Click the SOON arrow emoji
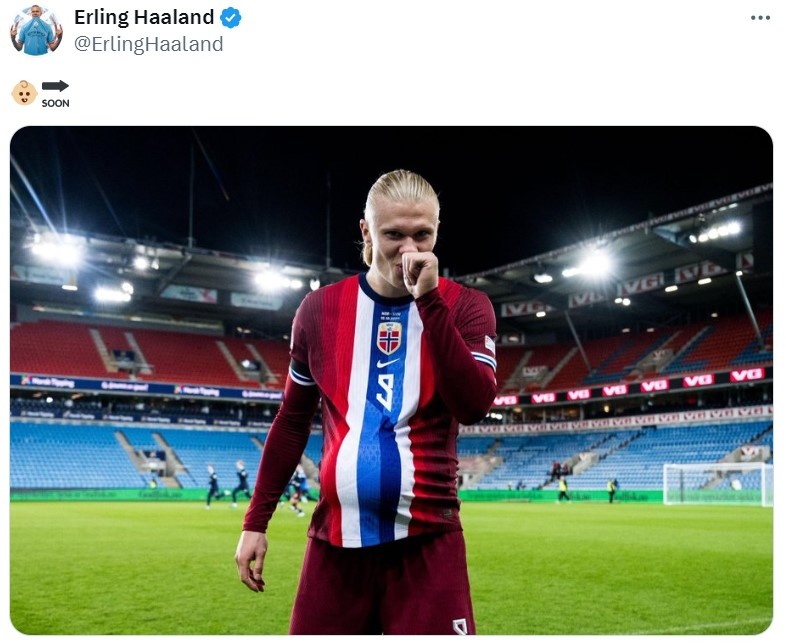 pos(55,94)
